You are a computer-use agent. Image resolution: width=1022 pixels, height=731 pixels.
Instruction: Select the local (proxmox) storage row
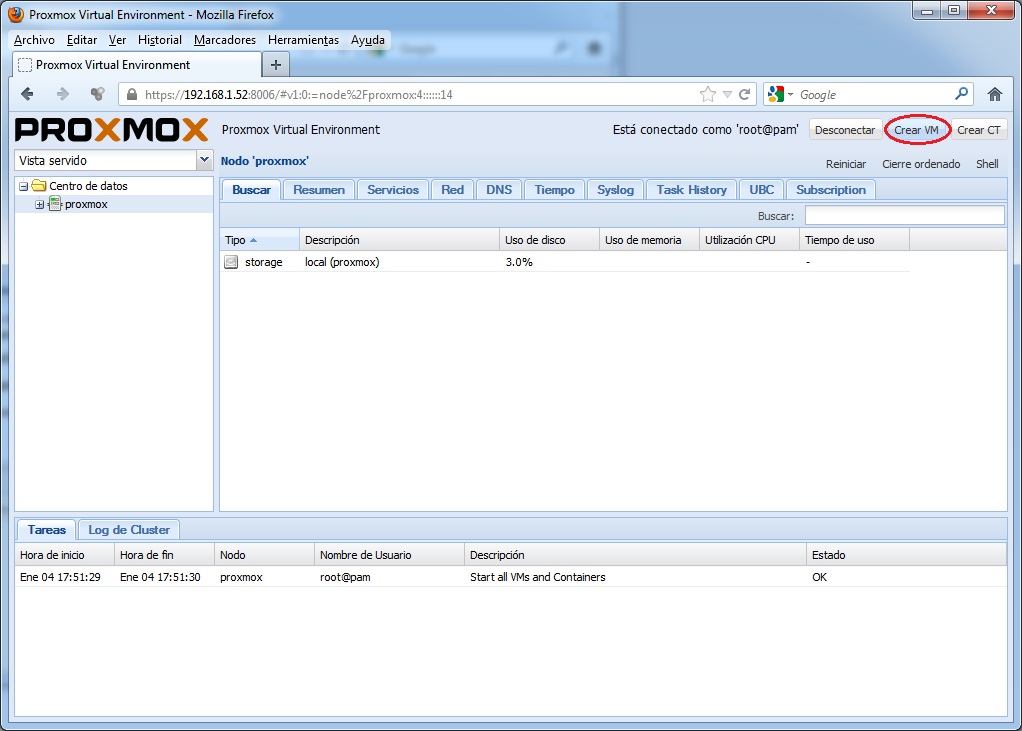click(x=564, y=262)
